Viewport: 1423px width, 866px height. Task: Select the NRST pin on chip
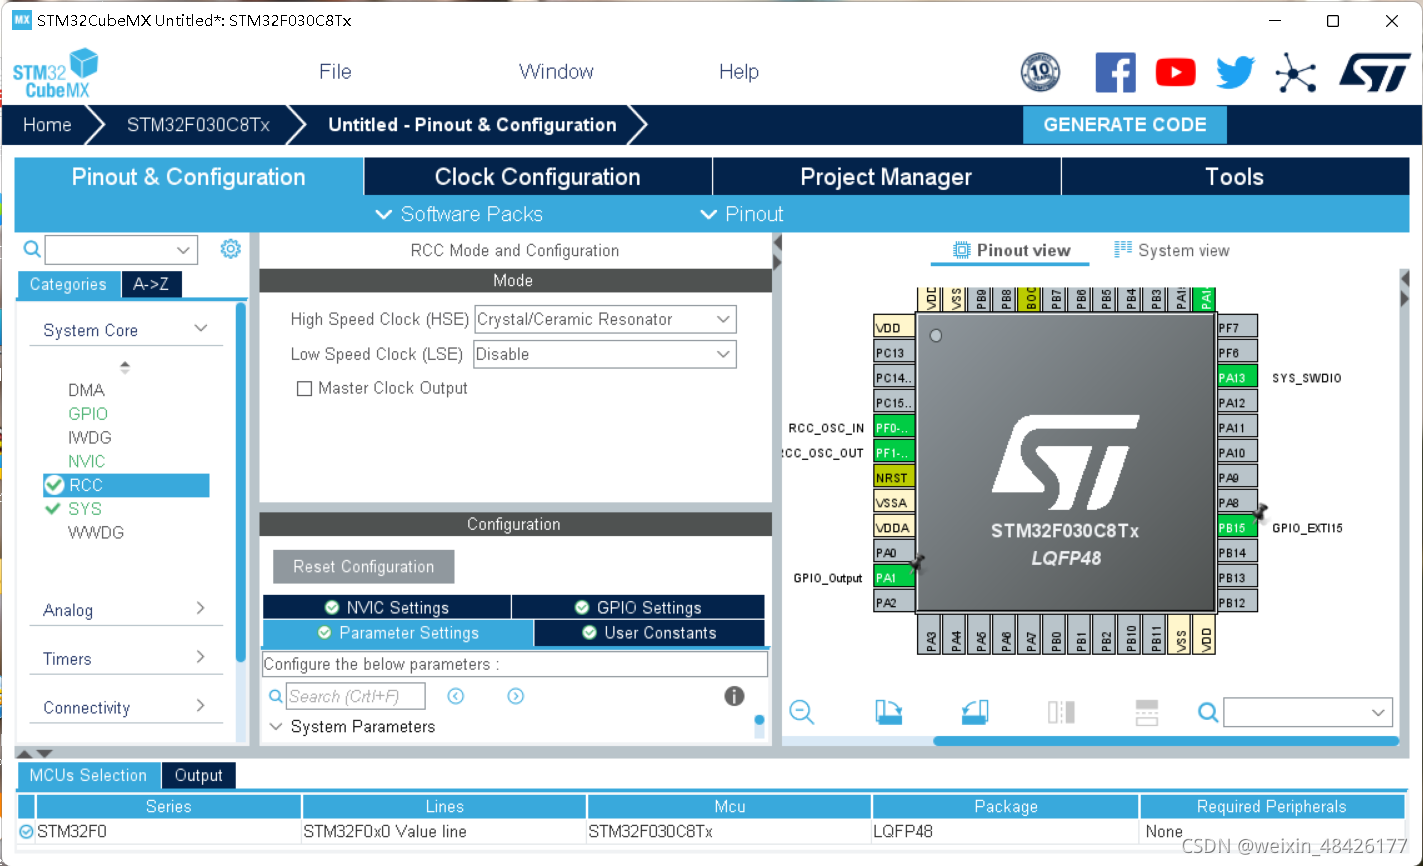(x=894, y=477)
